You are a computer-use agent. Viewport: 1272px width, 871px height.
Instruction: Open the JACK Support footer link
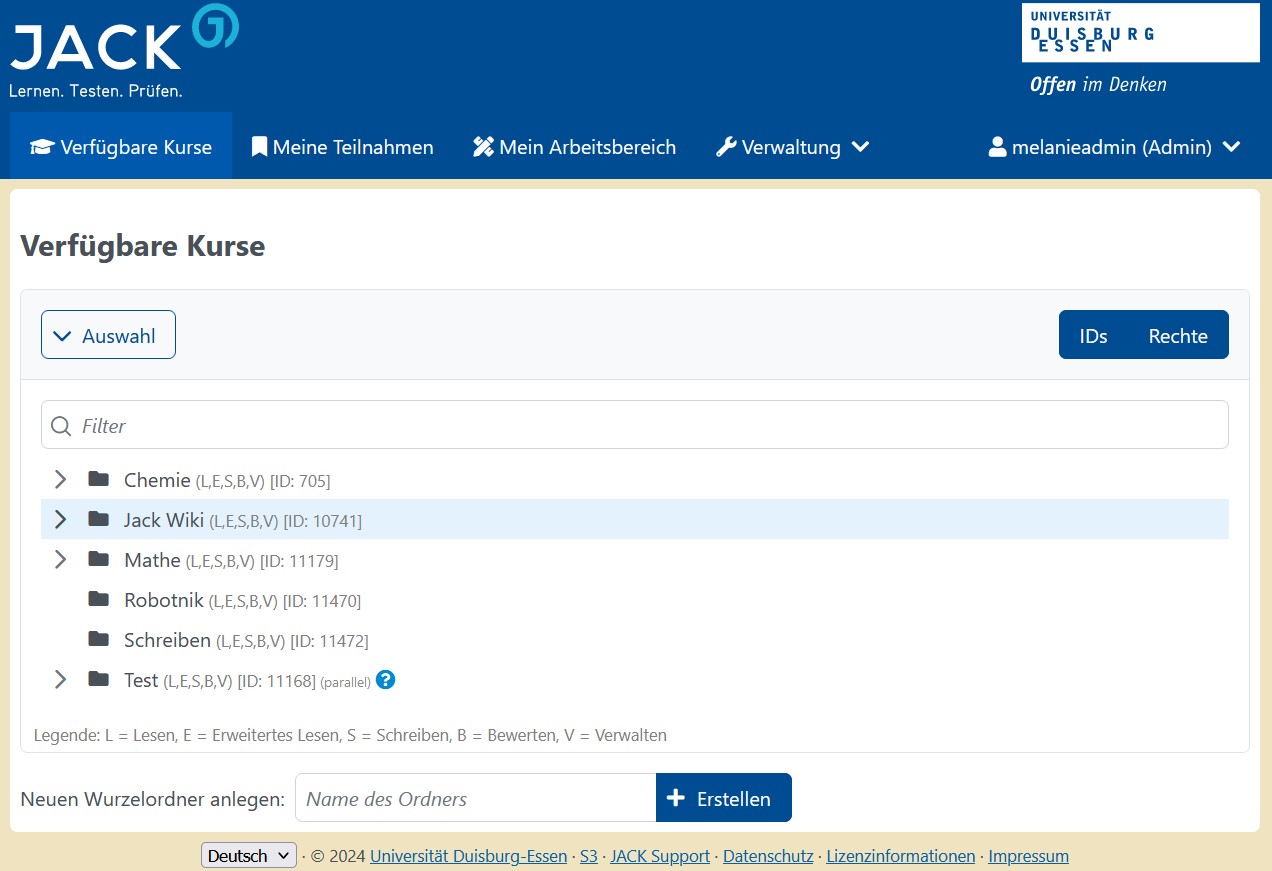click(x=660, y=856)
